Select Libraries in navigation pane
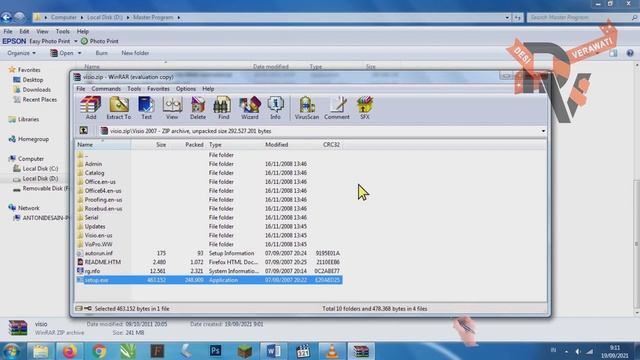 pyautogui.click(x=24, y=119)
